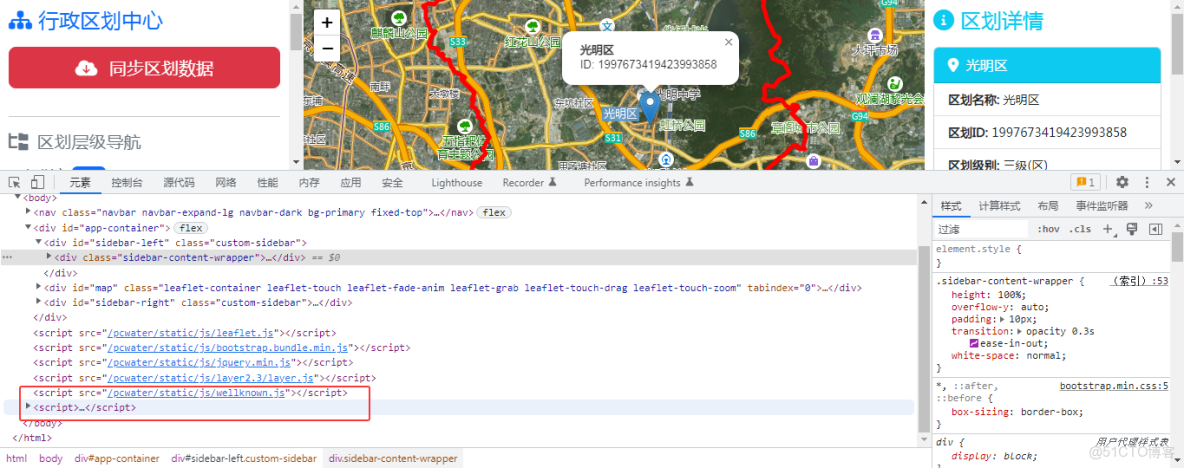This screenshot has width=1184, height=468.
Task: Show more styles pane tabs chevron
Action: pos(1149,206)
